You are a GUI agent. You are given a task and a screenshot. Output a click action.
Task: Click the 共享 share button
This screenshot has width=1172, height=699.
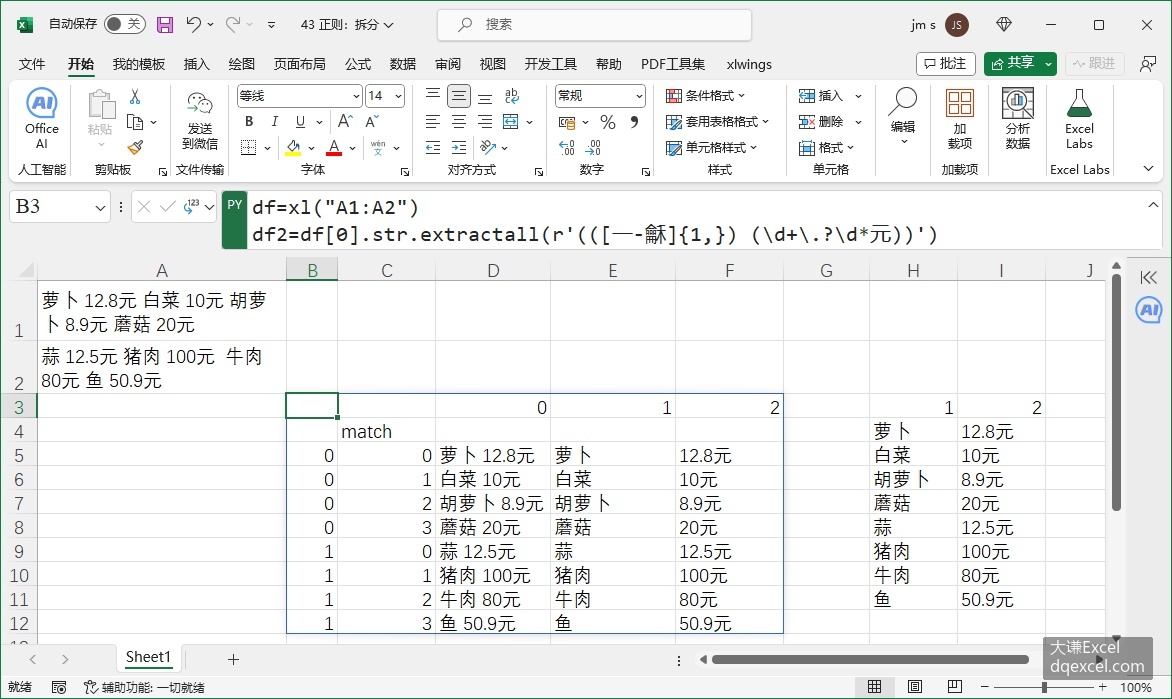click(x=1012, y=64)
